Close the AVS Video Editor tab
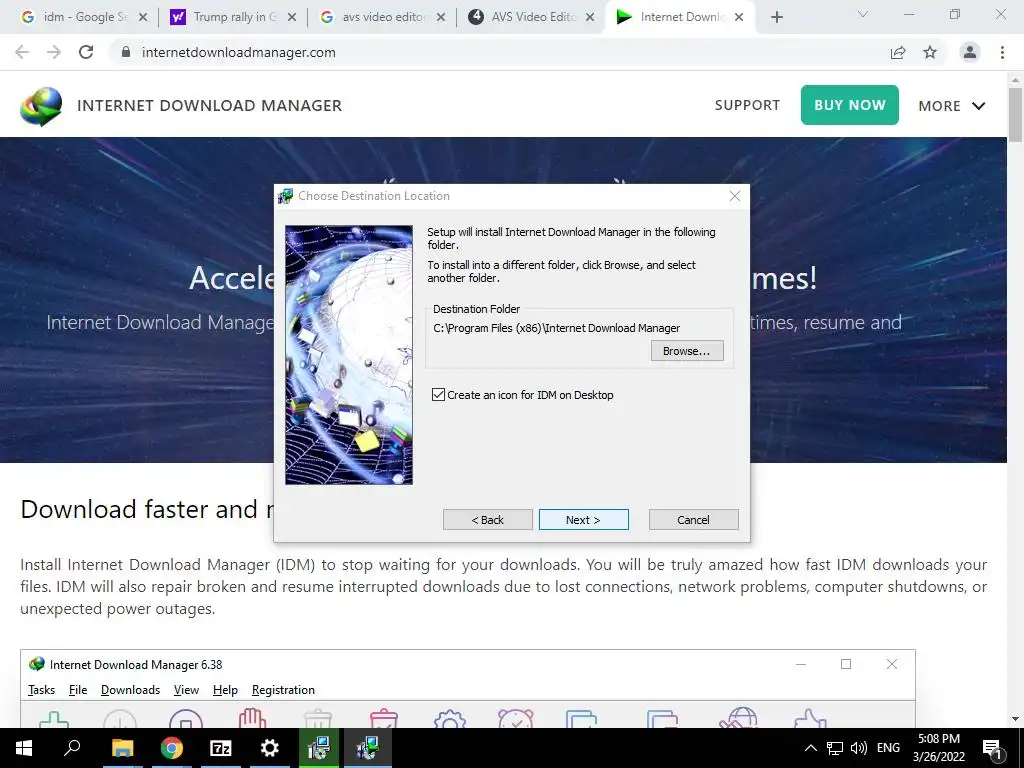The image size is (1024, 768). [x=590, y=18]
